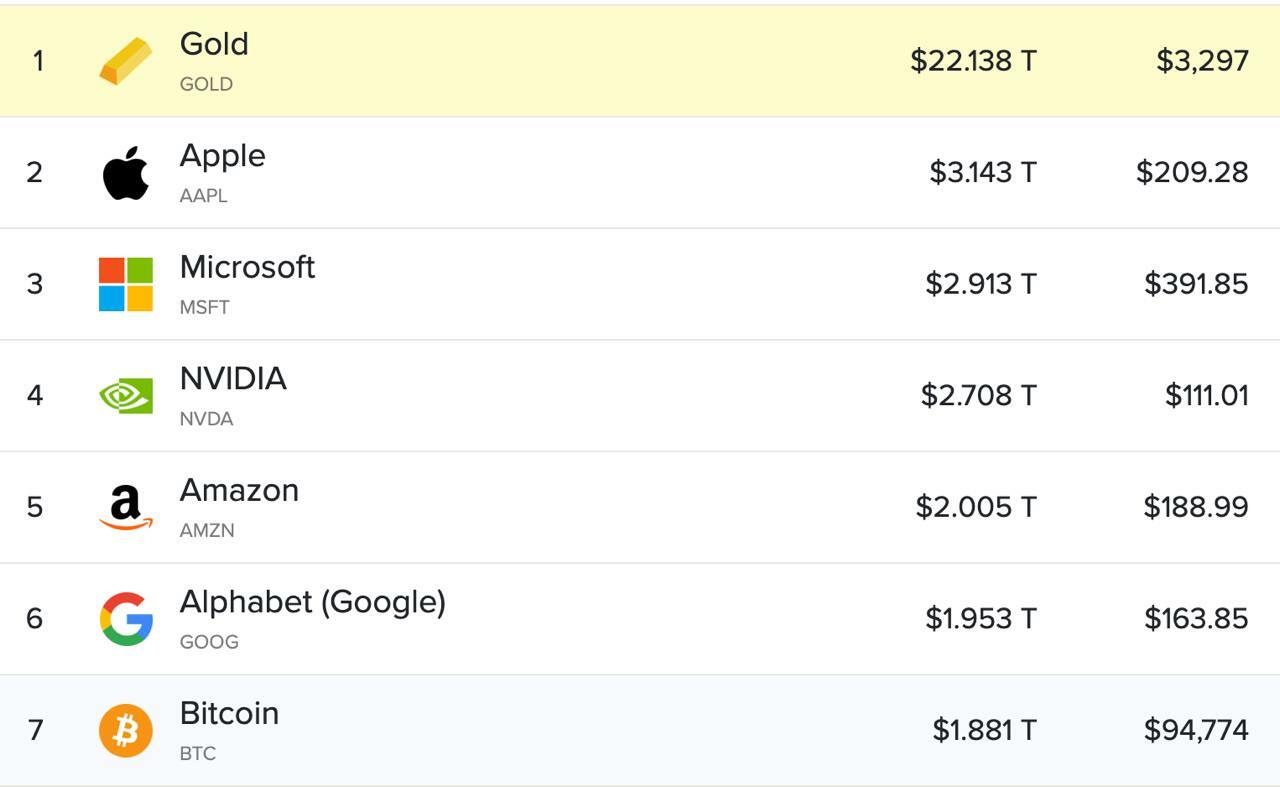This screenshot has height=787, width=1280.
Task: Open the Gold asset name link
Action: (x=214, y=44)
